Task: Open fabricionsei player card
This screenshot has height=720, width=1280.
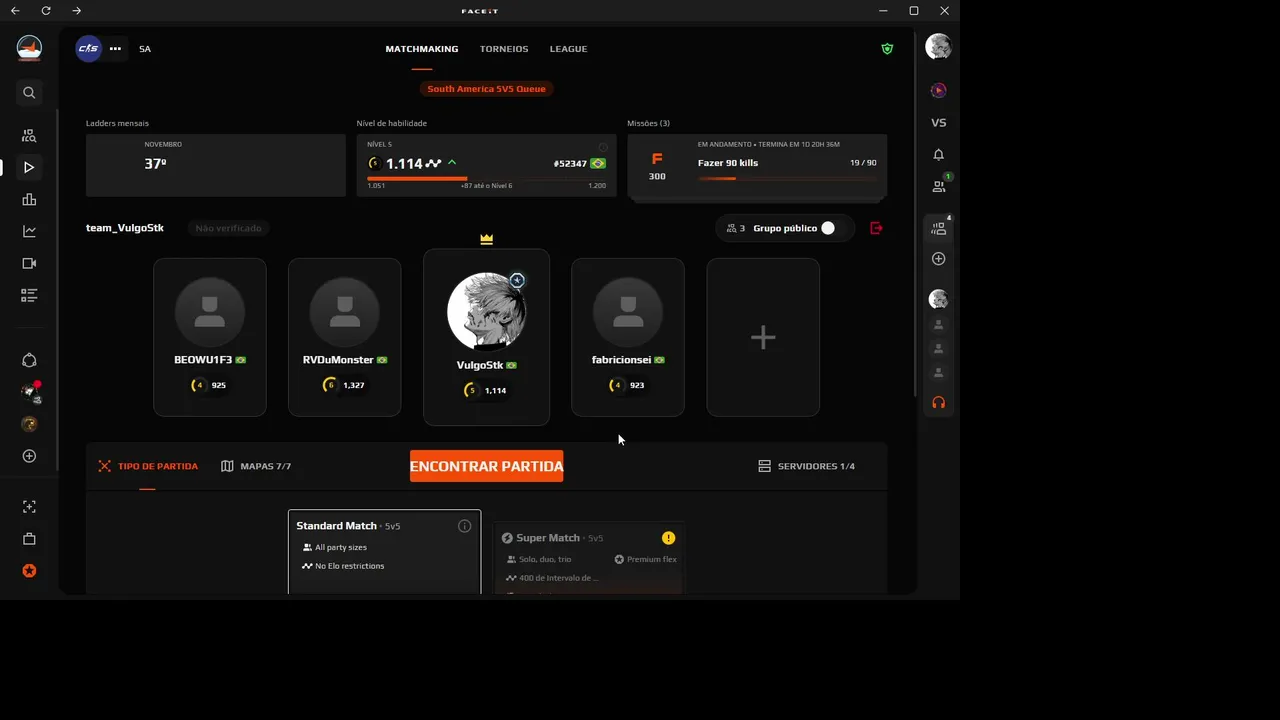Action: (628, 337)
